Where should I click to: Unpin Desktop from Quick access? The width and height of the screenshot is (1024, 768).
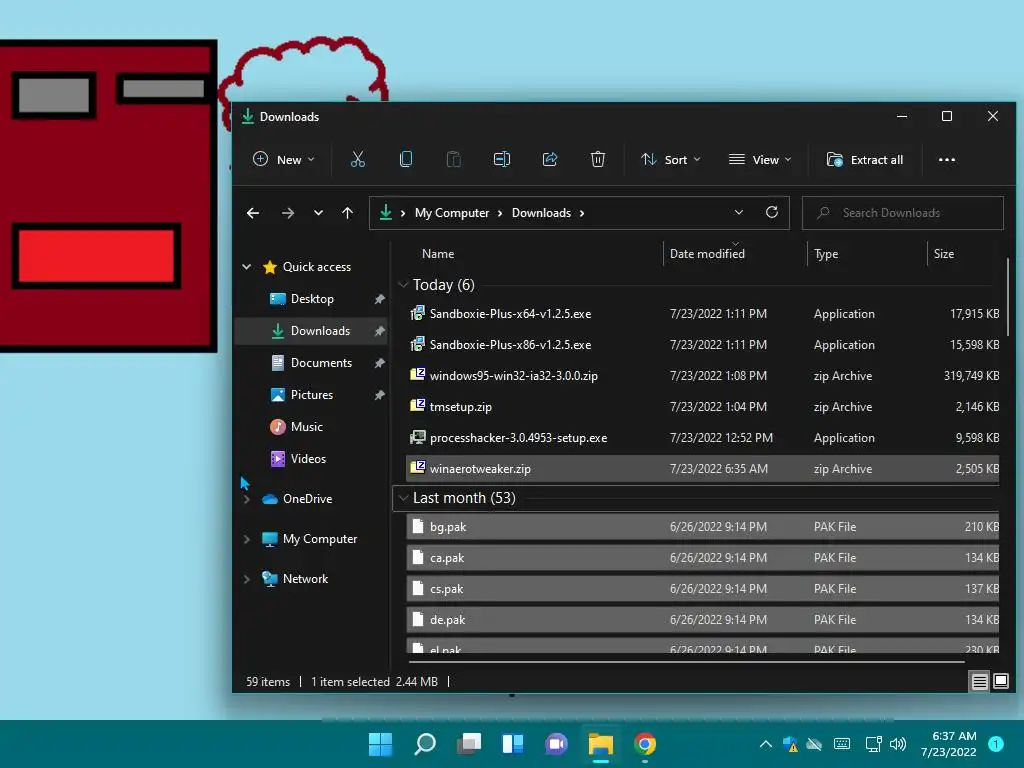379,299
